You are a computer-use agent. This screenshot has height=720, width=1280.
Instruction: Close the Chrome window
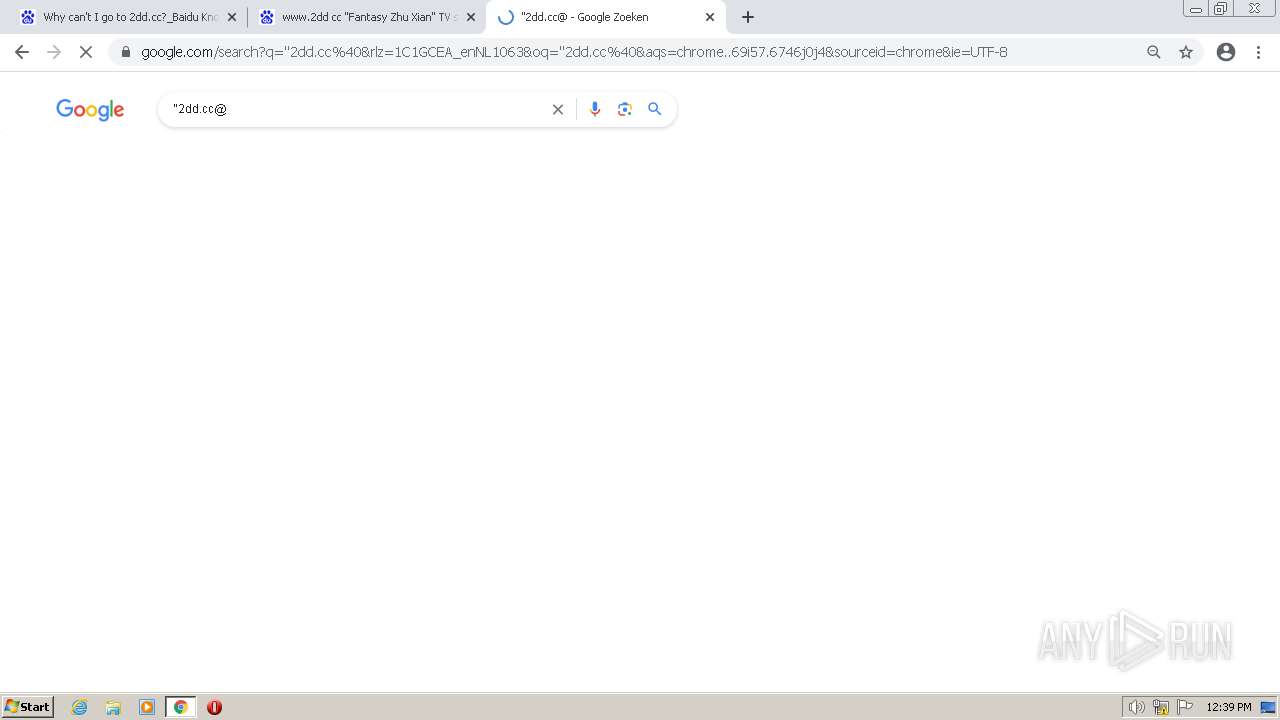tap(1254, 9)
